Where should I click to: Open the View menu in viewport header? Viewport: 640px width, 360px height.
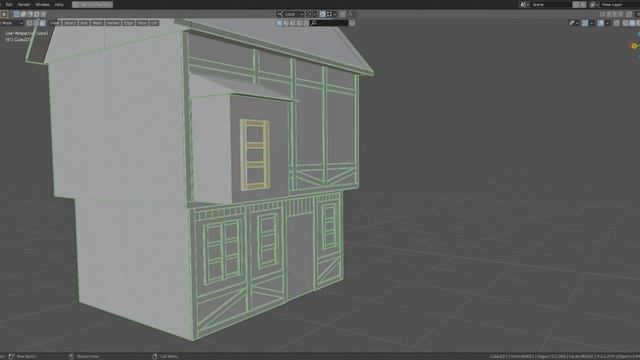point(55,23)
